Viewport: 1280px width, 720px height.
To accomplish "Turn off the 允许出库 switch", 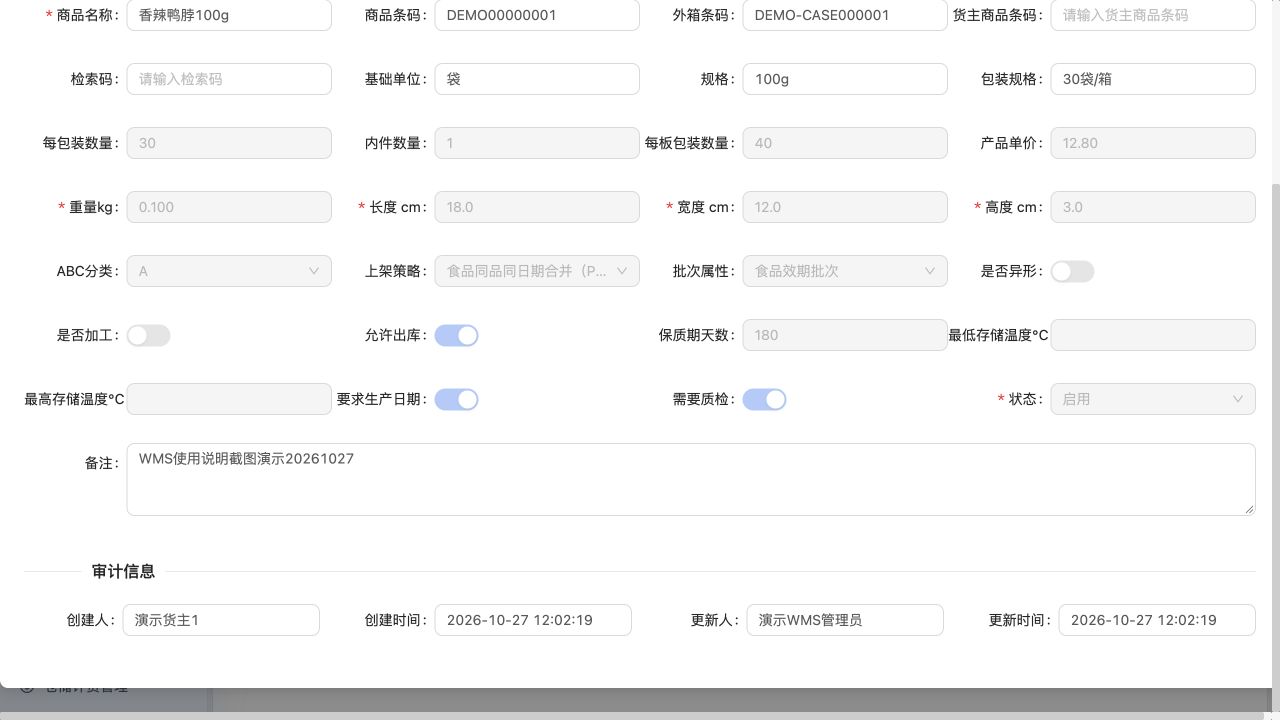I will (456, 335).
